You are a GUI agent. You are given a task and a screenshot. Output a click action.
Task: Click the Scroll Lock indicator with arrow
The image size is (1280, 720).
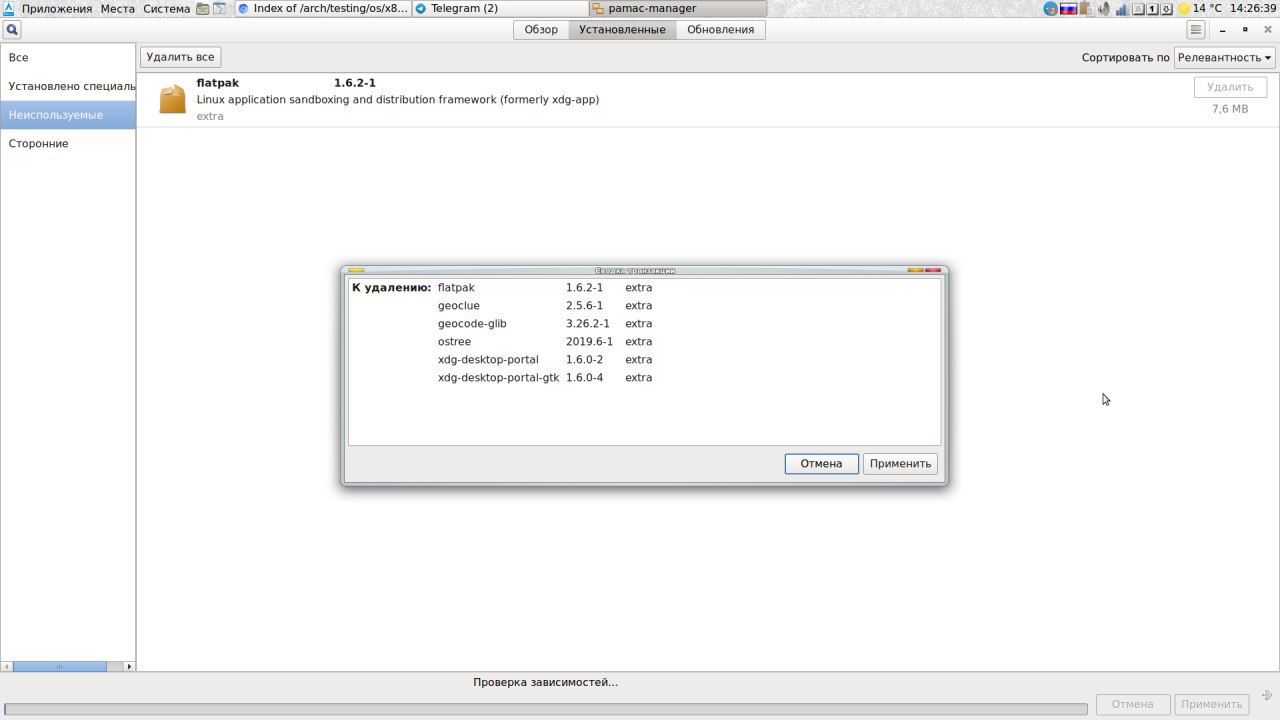pos(1167,9)
